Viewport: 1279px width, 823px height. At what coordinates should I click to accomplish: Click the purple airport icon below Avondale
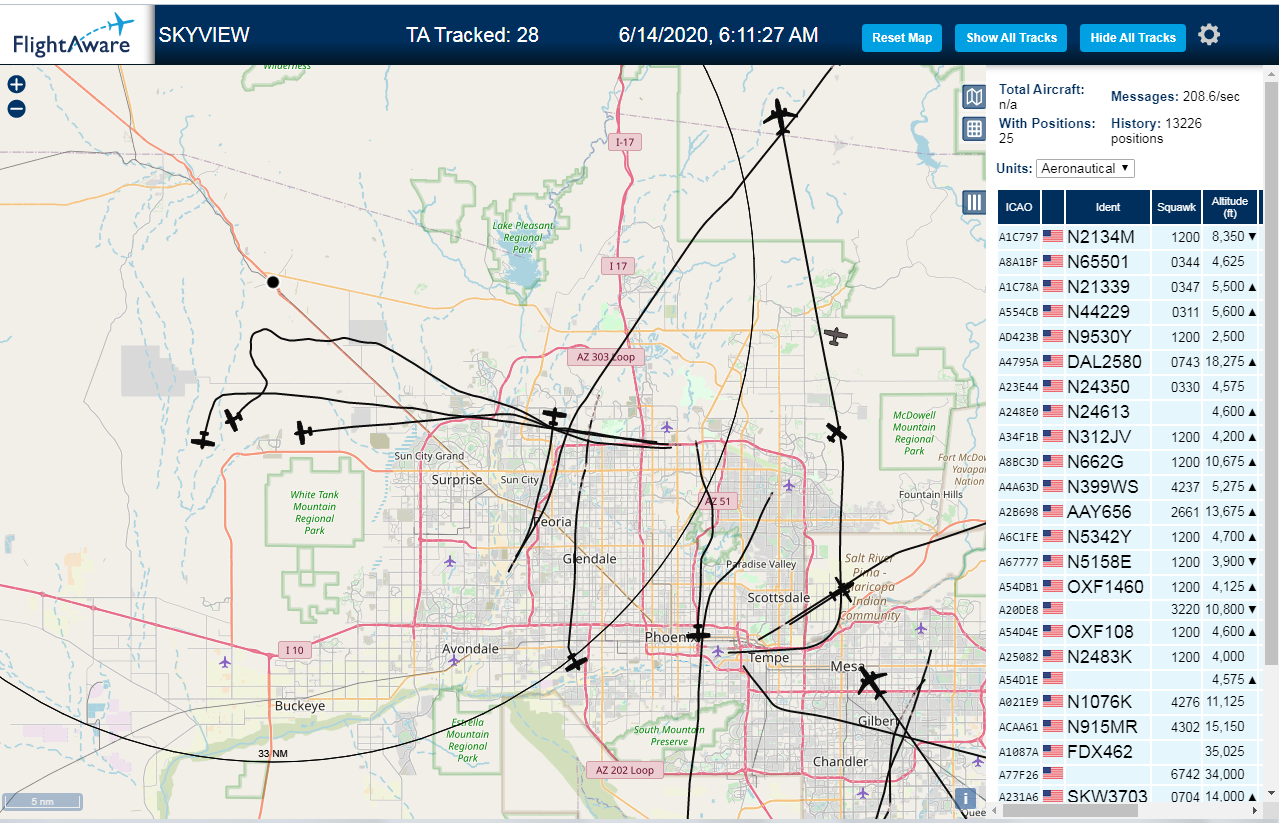(x=453, y=660)
